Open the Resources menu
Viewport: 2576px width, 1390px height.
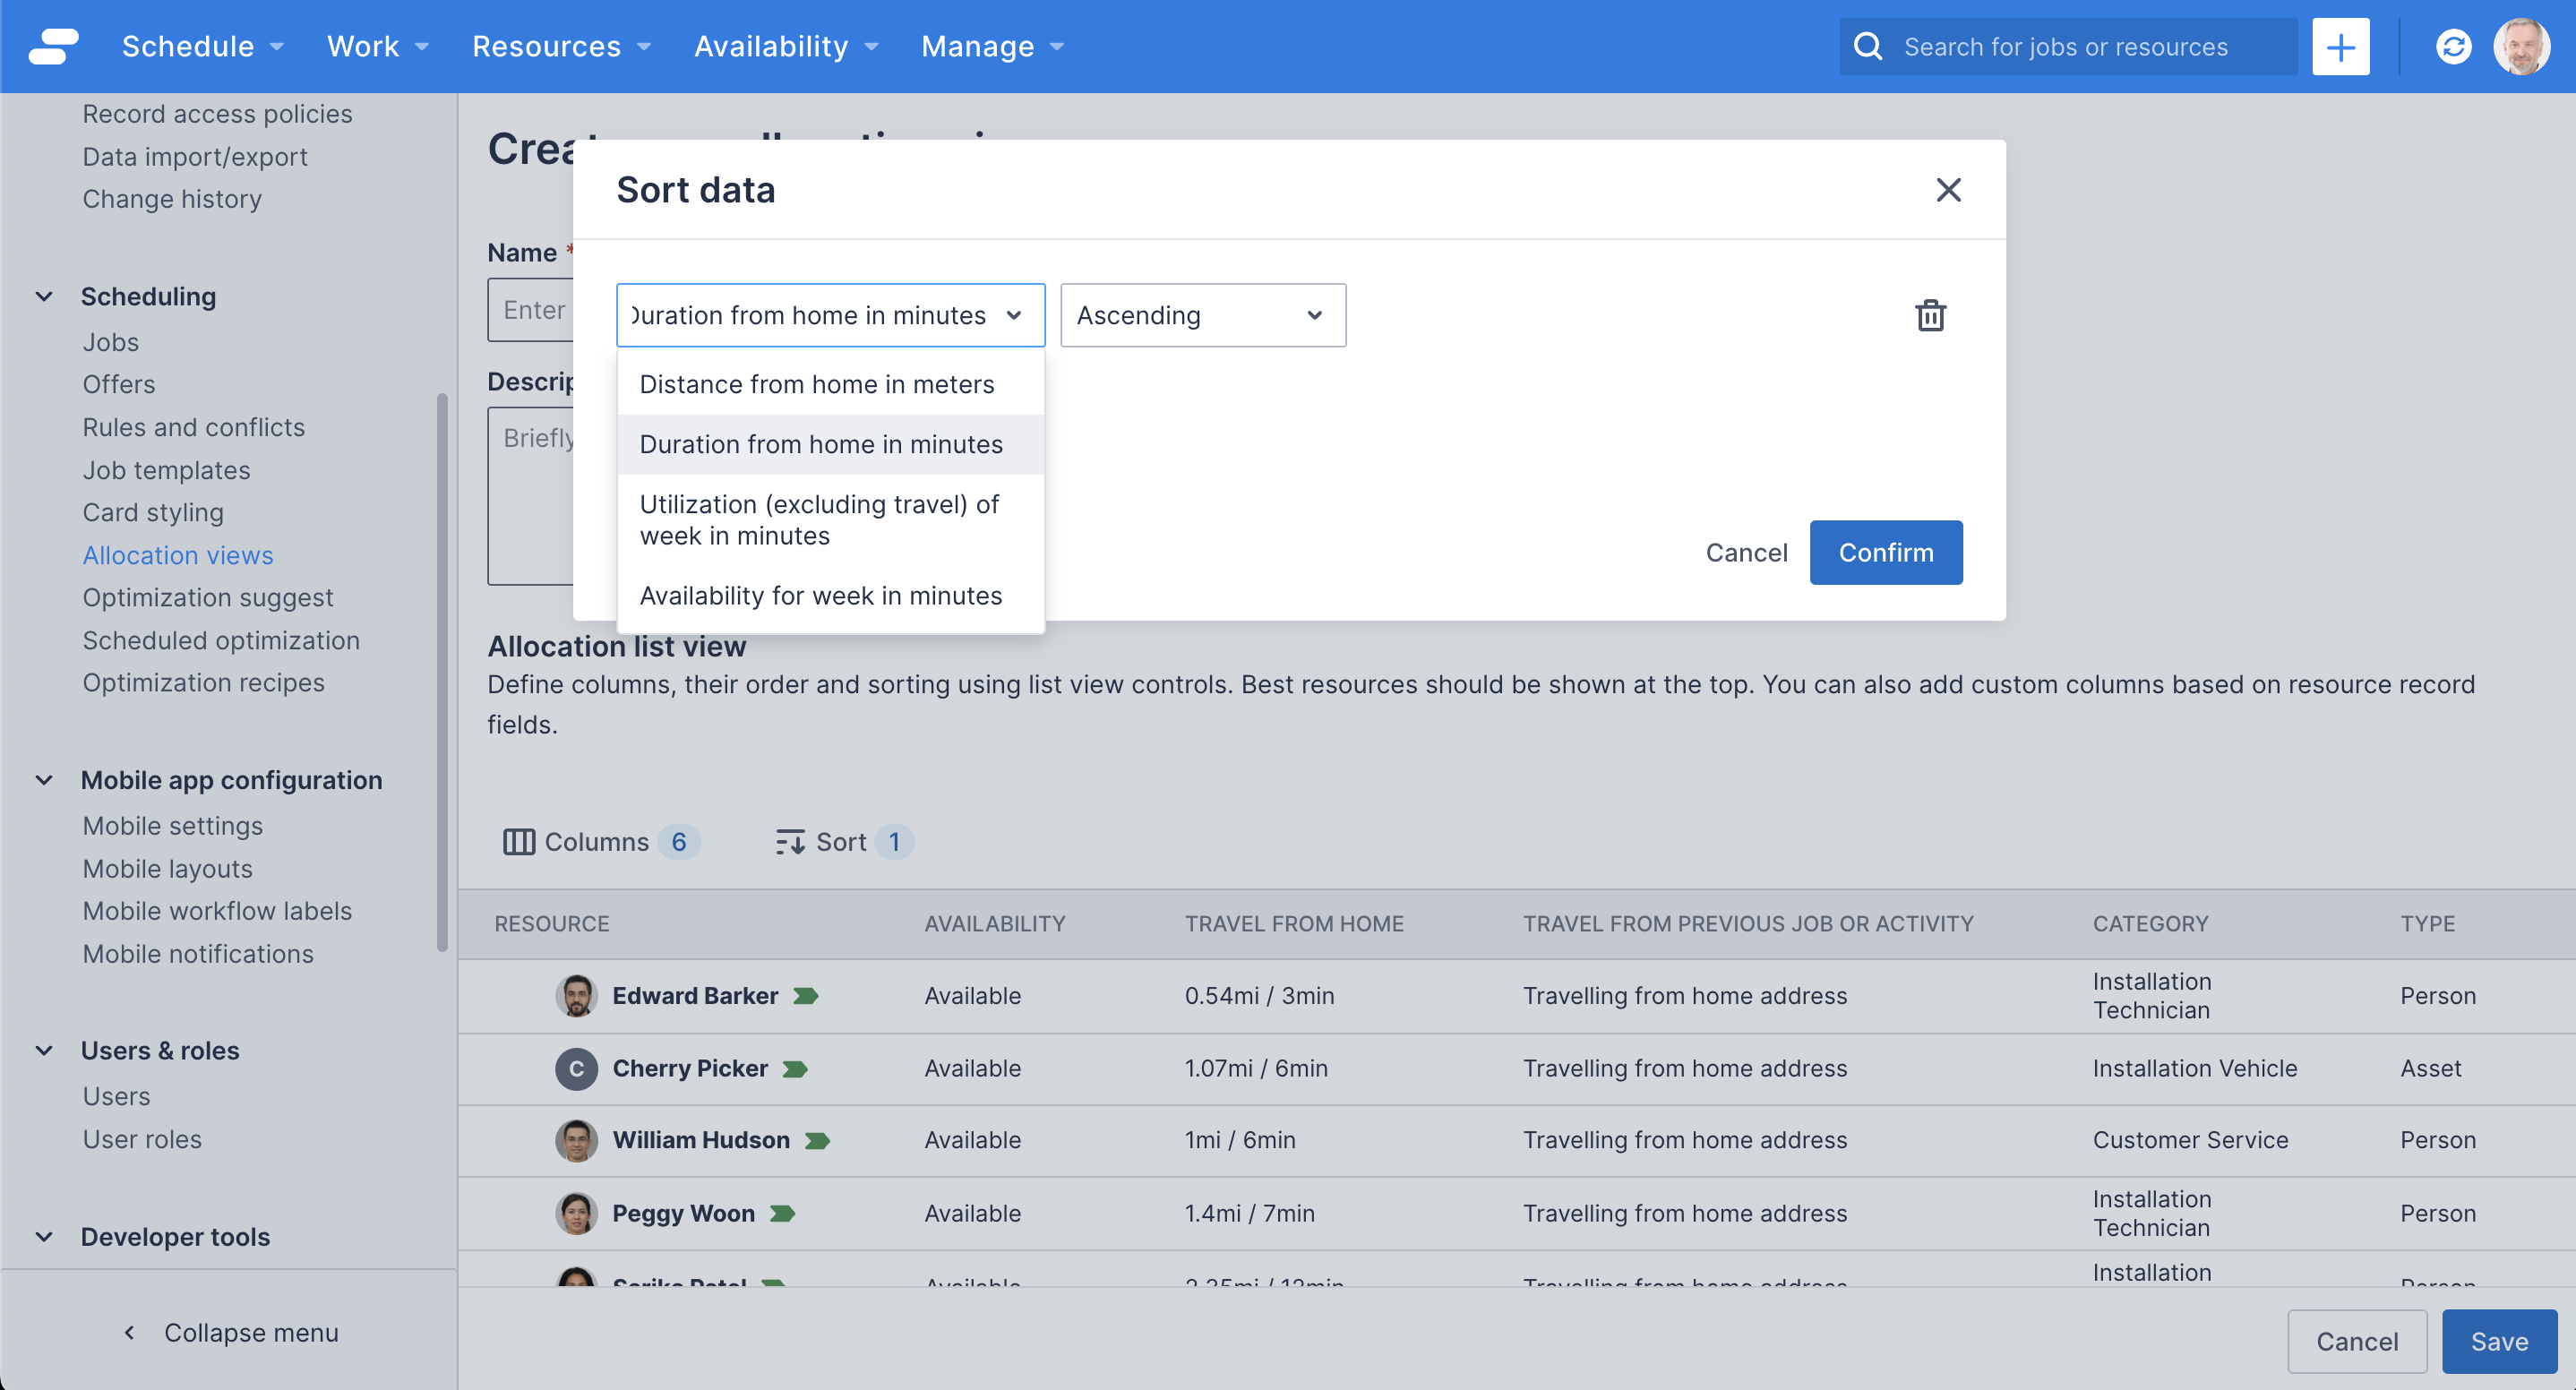(x=562, y=46)
